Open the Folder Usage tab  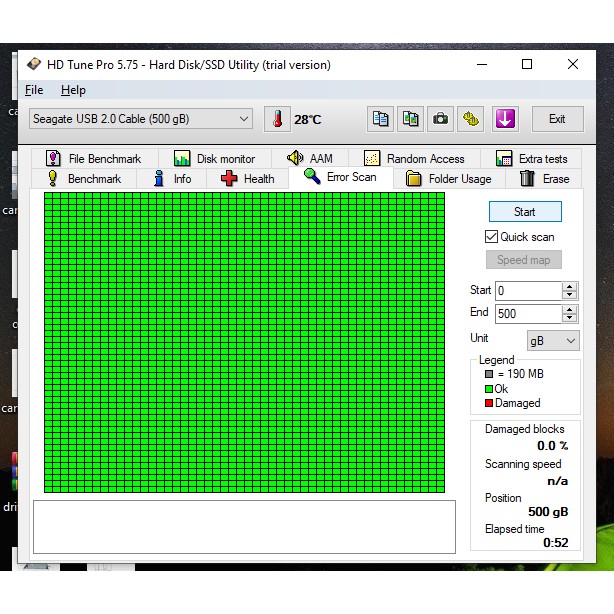tap(449, 179)
